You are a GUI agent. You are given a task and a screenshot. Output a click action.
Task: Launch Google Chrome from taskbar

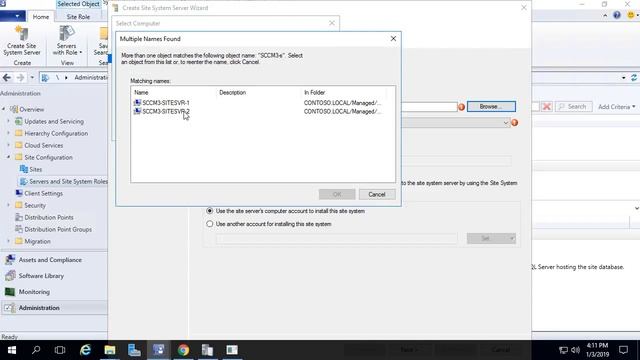183,350
